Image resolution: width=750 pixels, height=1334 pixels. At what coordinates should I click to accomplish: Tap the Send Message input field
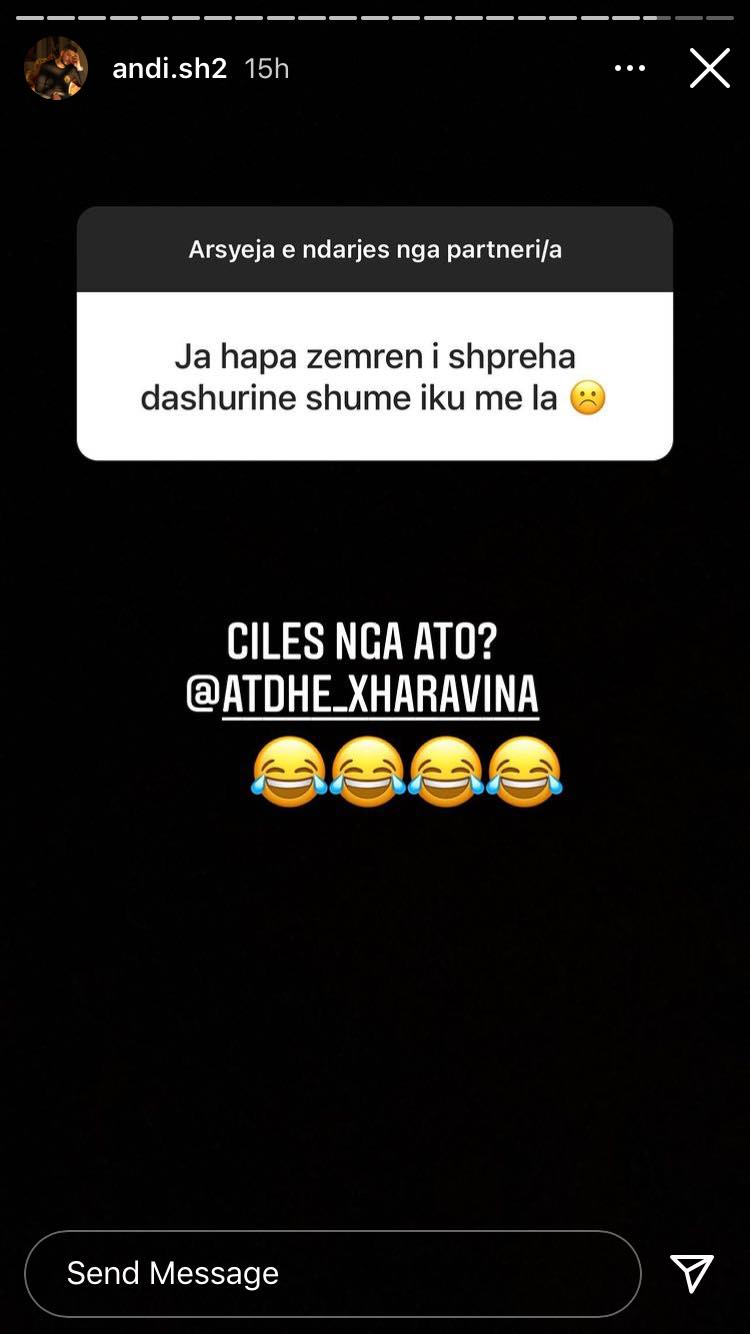pyautogui.click(x=332, y=1273)
